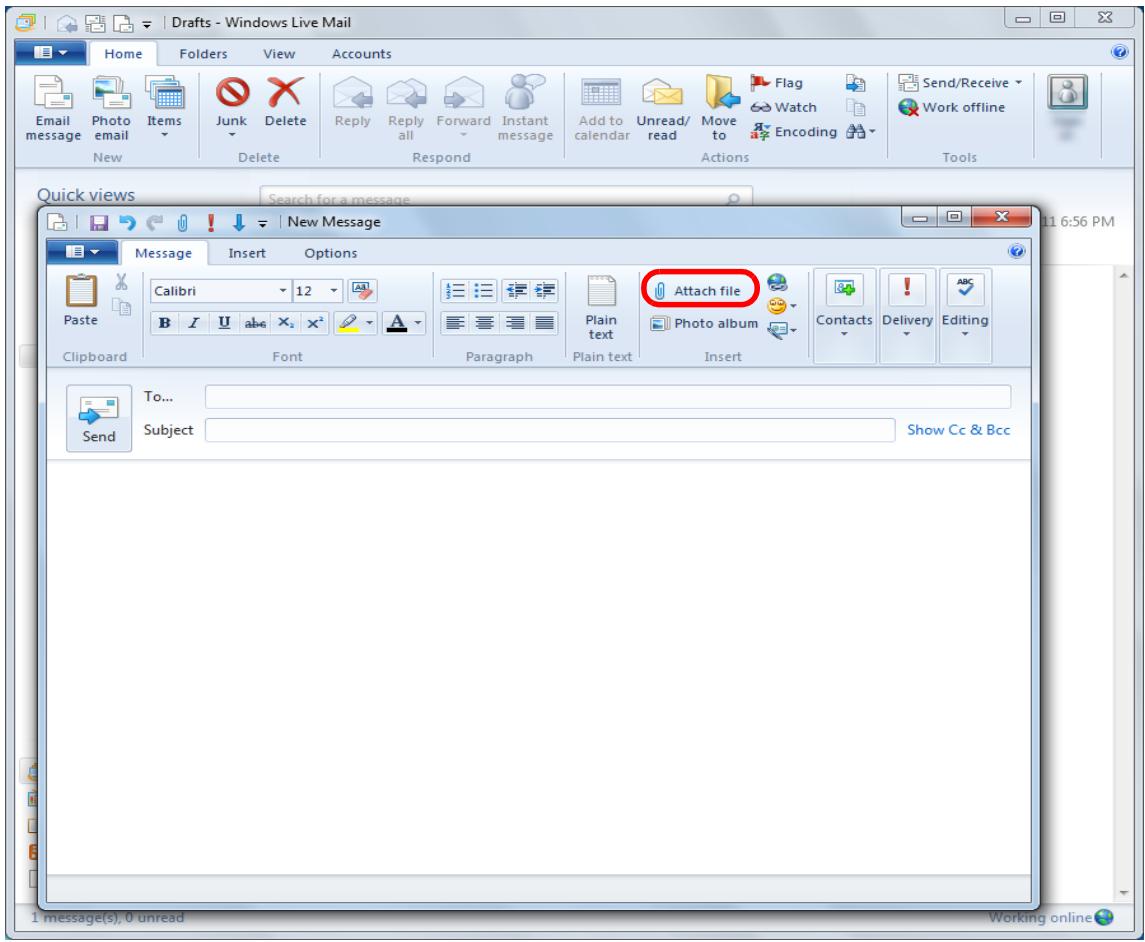Toggle Subscript formatting
This screenshot has height=942, width=1145.
tap(286, 323)
